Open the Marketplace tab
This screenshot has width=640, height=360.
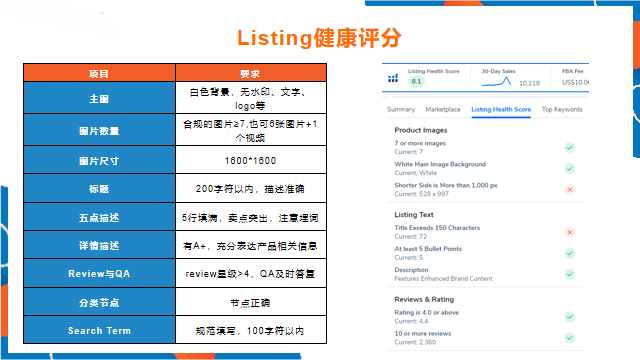(x=443, y=109)
